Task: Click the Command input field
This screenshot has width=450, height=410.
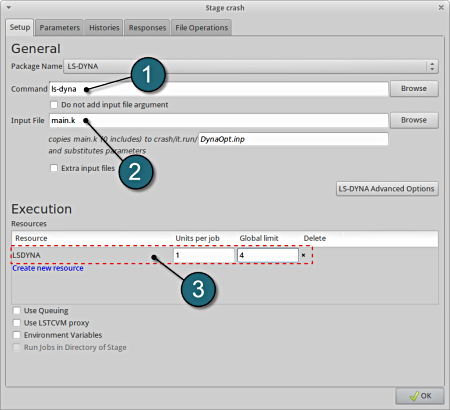Action: (219, 89)
